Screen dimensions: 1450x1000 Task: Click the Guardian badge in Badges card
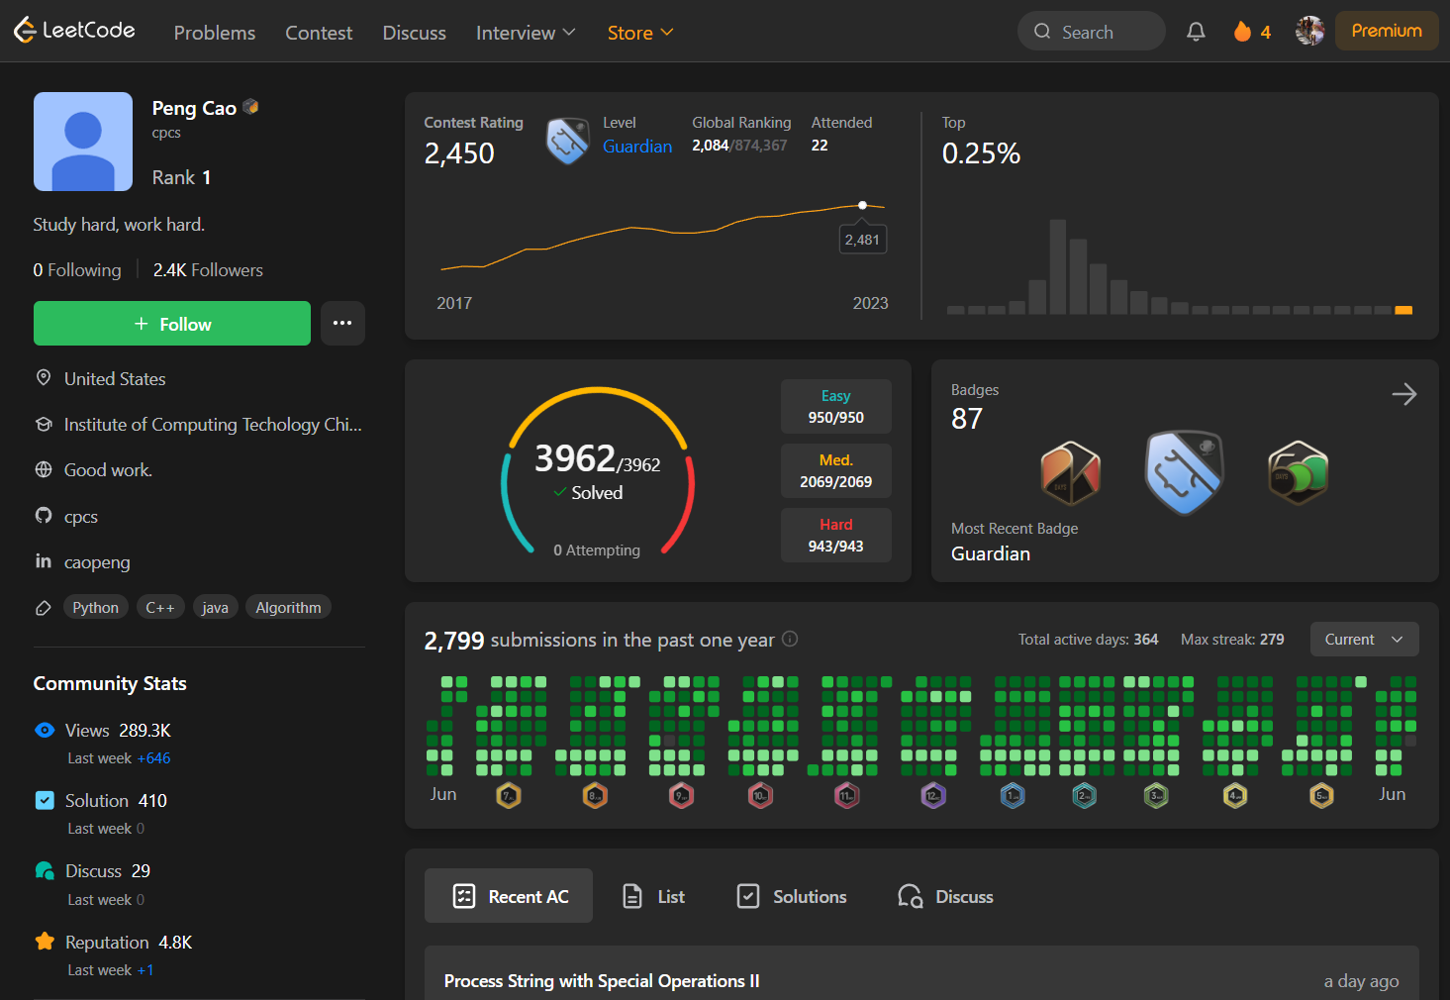(1185, 471)
